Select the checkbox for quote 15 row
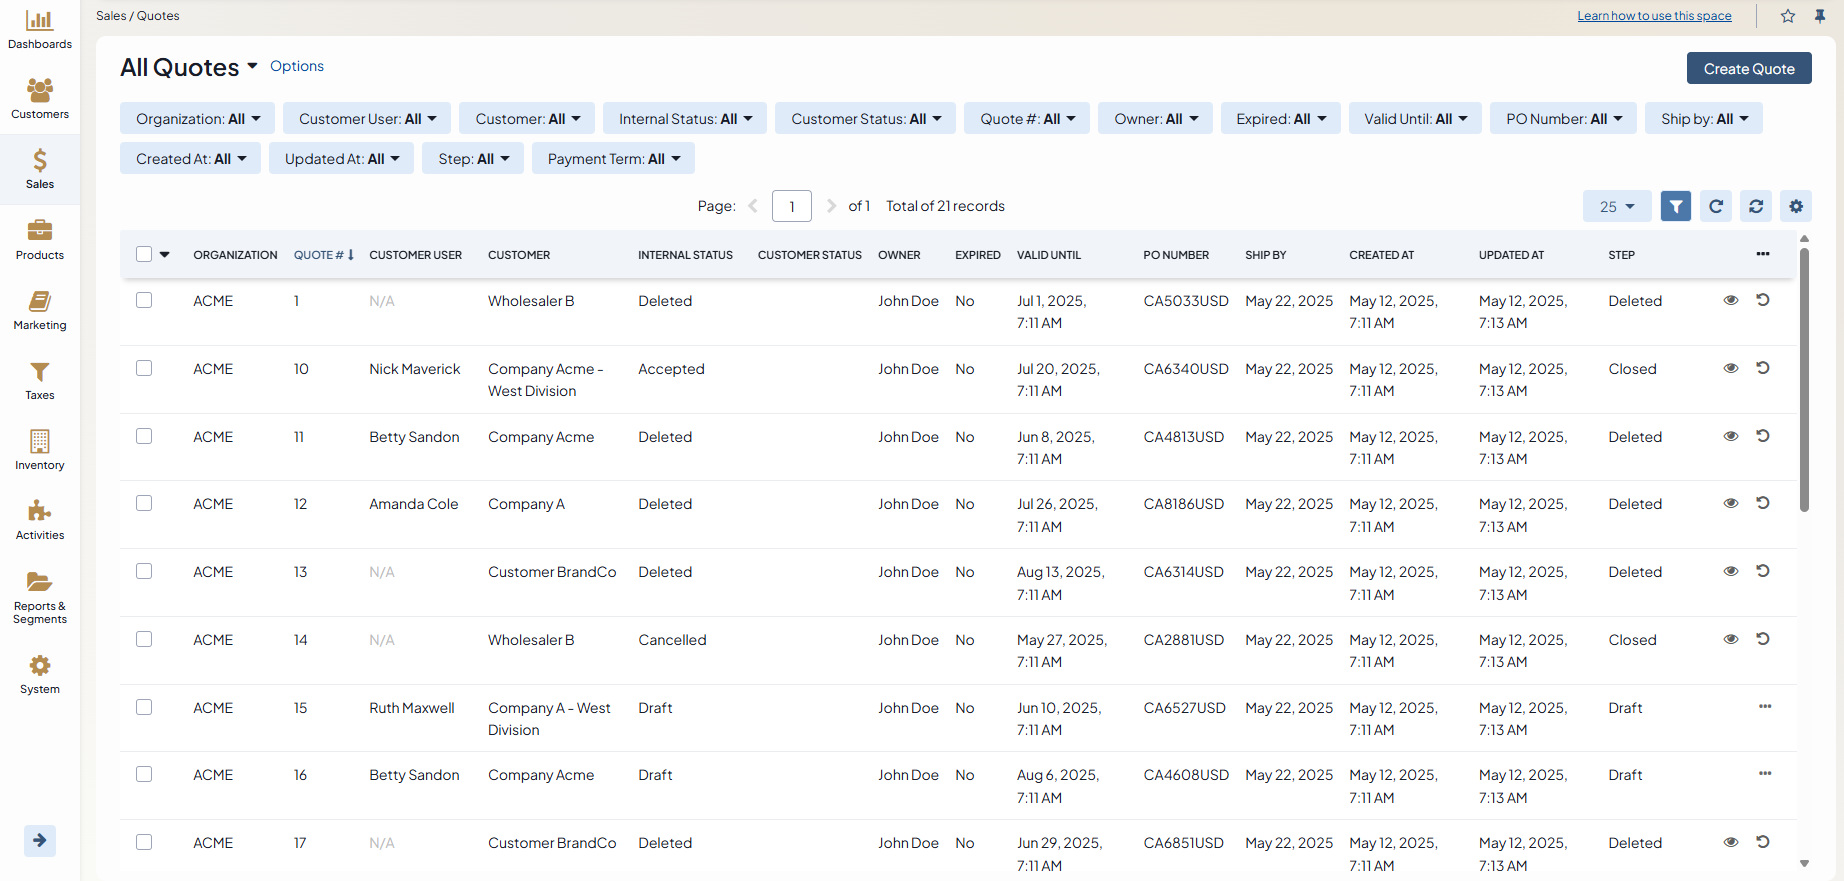Screen dimensions: 1844x881 tap(144, 707)
